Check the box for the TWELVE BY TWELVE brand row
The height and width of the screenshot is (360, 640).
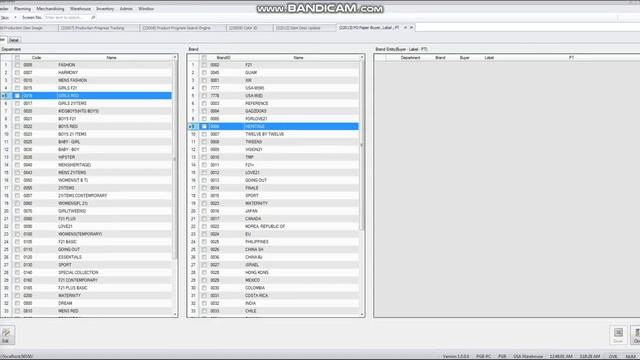(x=204, y=134)
